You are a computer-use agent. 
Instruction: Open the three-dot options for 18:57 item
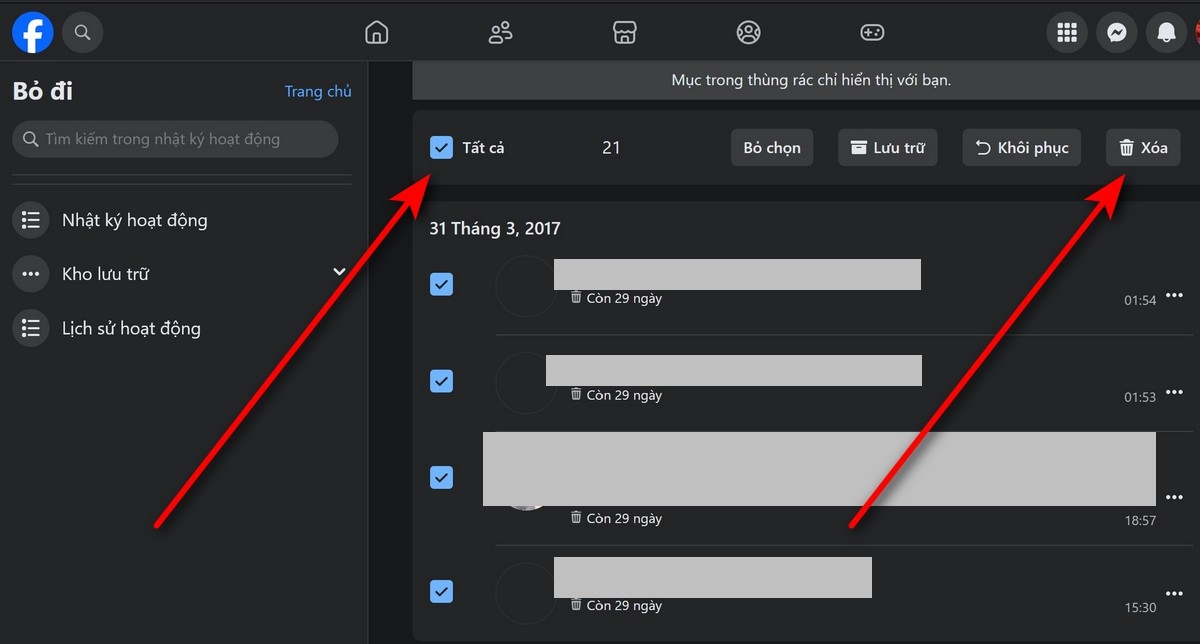tap(1174, 496)
